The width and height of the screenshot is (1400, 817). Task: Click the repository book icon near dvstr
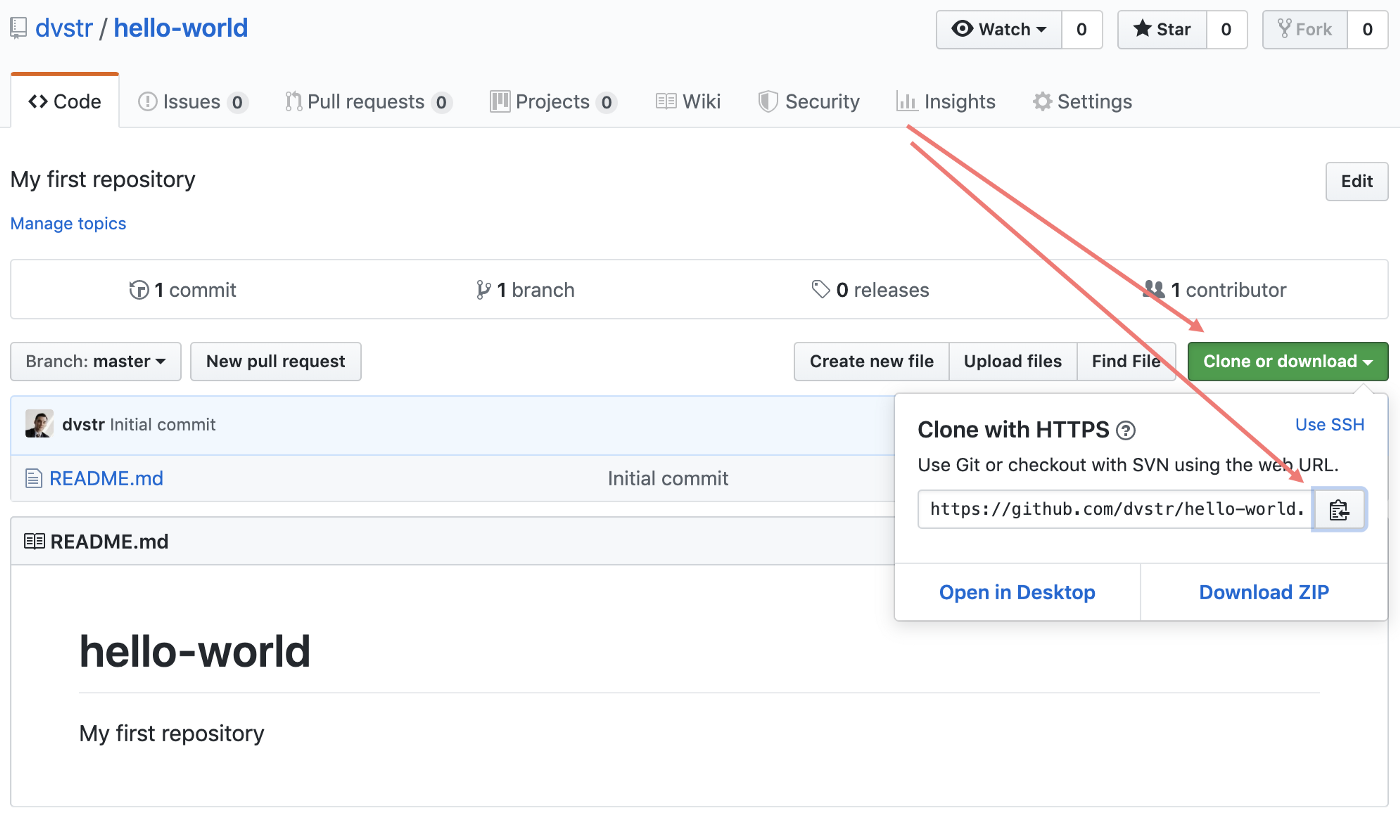pyautogui.click(x=19, y=28)
